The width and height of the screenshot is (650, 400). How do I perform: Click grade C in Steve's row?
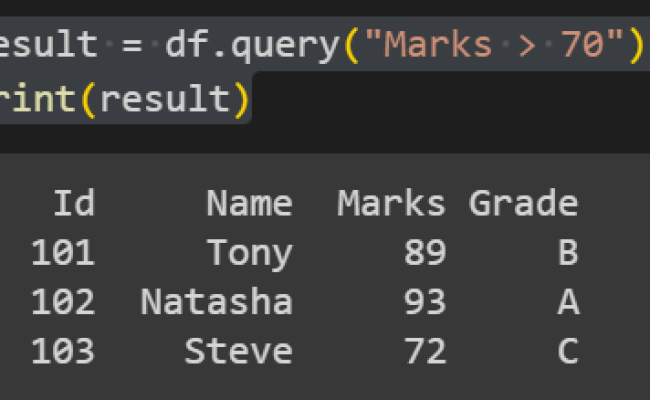pos(568,351)
